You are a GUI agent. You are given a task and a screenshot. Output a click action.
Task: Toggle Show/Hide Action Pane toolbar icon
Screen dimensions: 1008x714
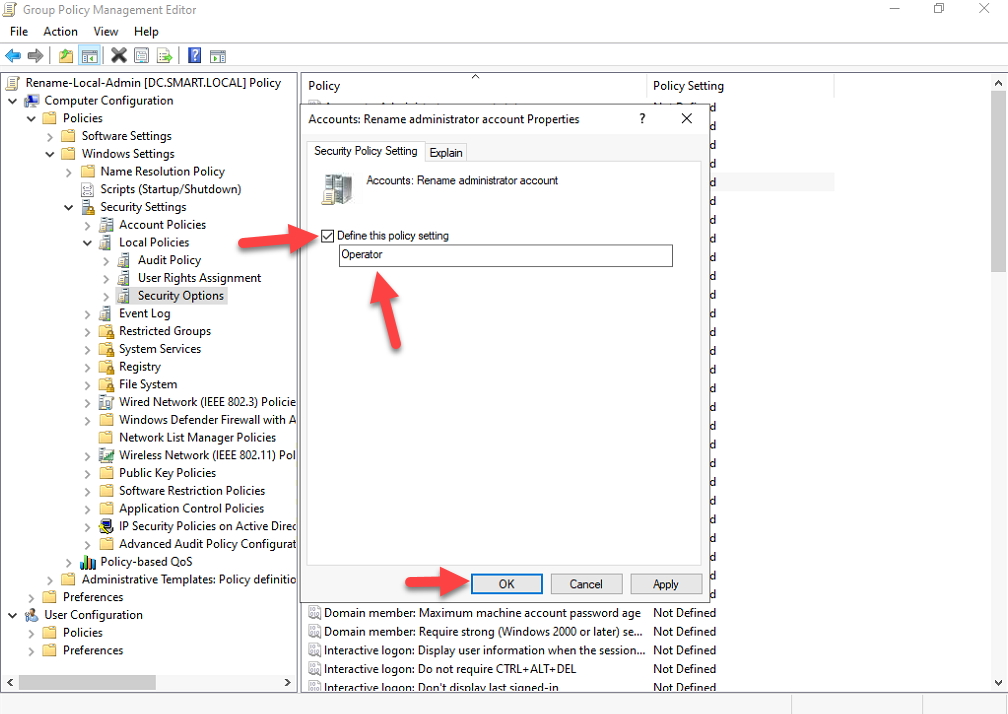(218, 56)
